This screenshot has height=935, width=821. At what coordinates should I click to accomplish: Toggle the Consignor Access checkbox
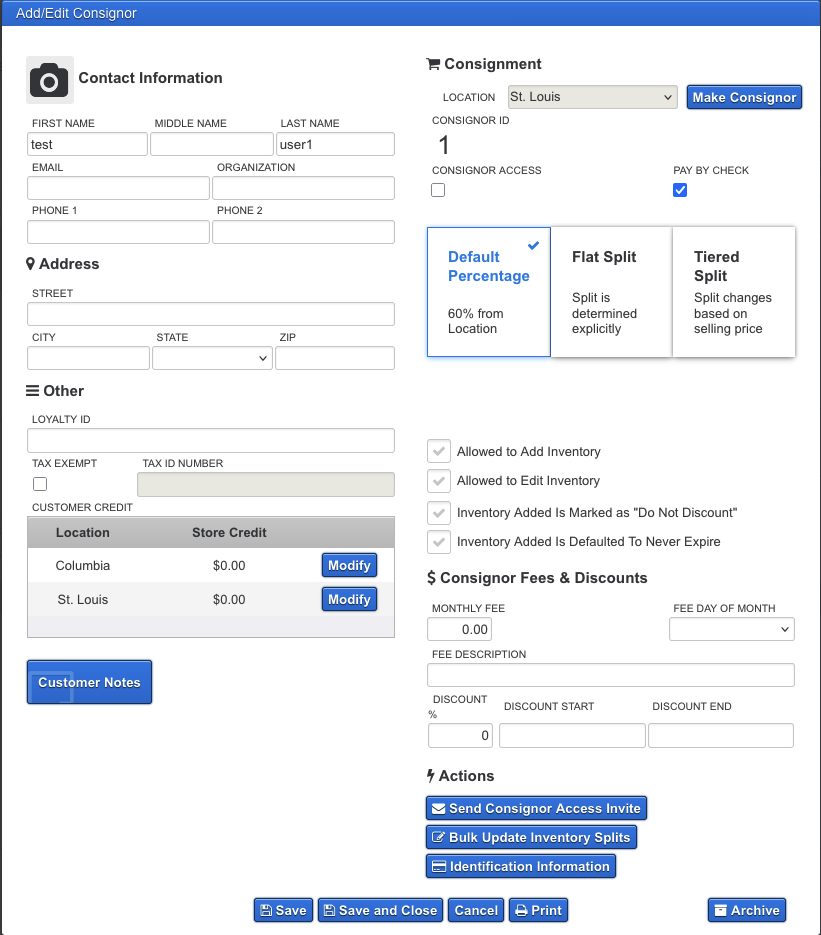438,190
